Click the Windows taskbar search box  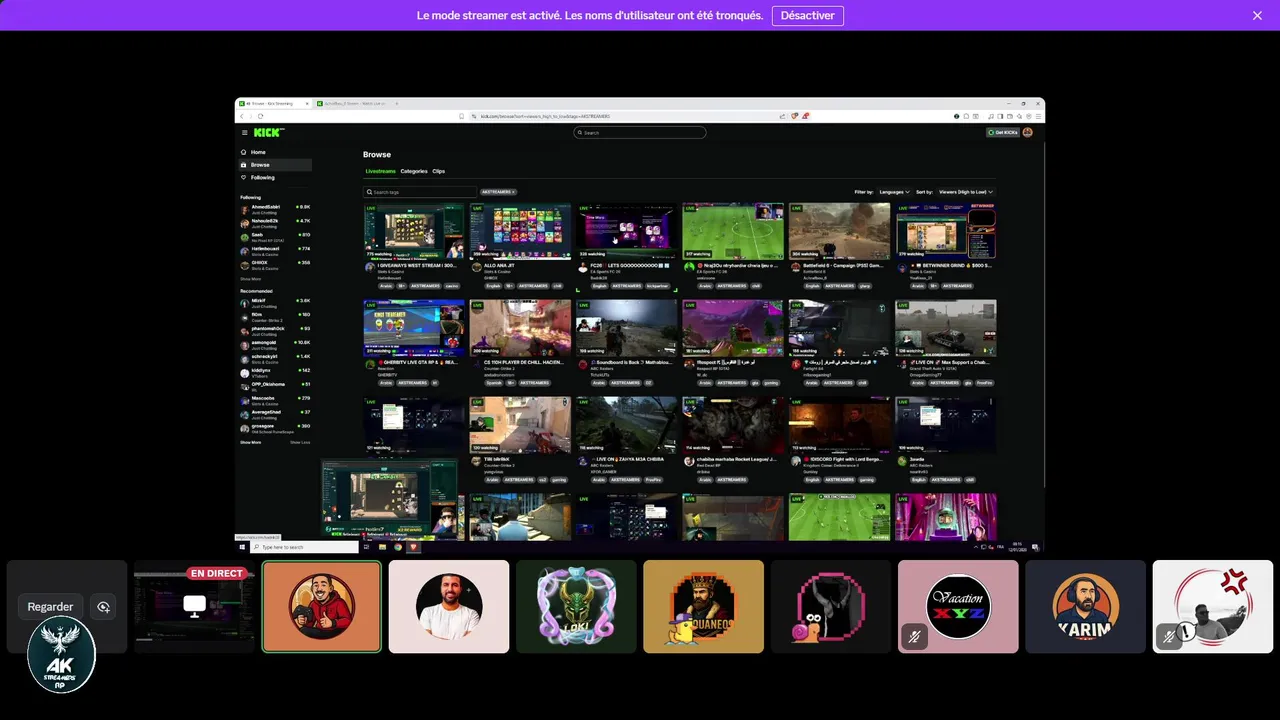[304, 547]
